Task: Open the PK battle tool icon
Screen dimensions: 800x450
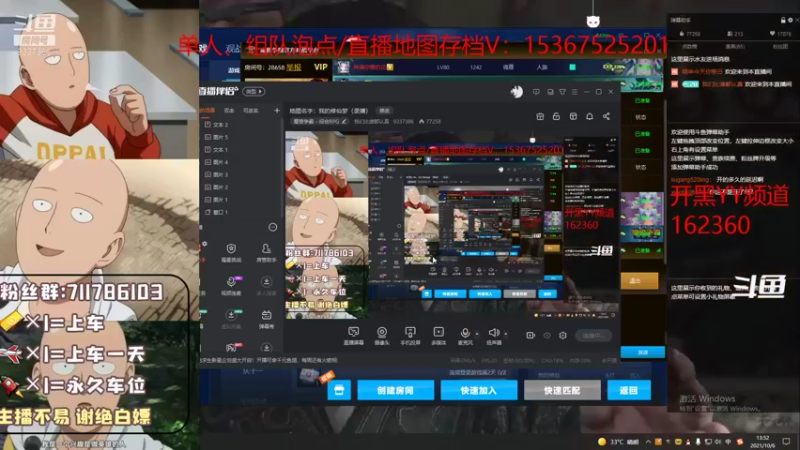Action: 231,347
